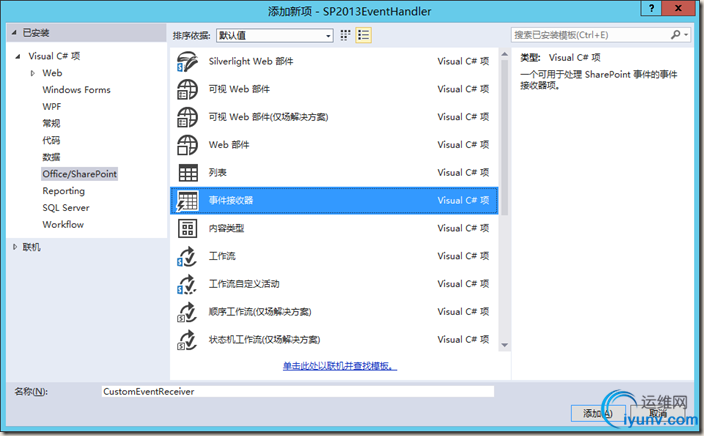Select the 状态机工作流(仅场解决方案) icon
This screenshot has height=436, width=704.
[x=187, y=340]
